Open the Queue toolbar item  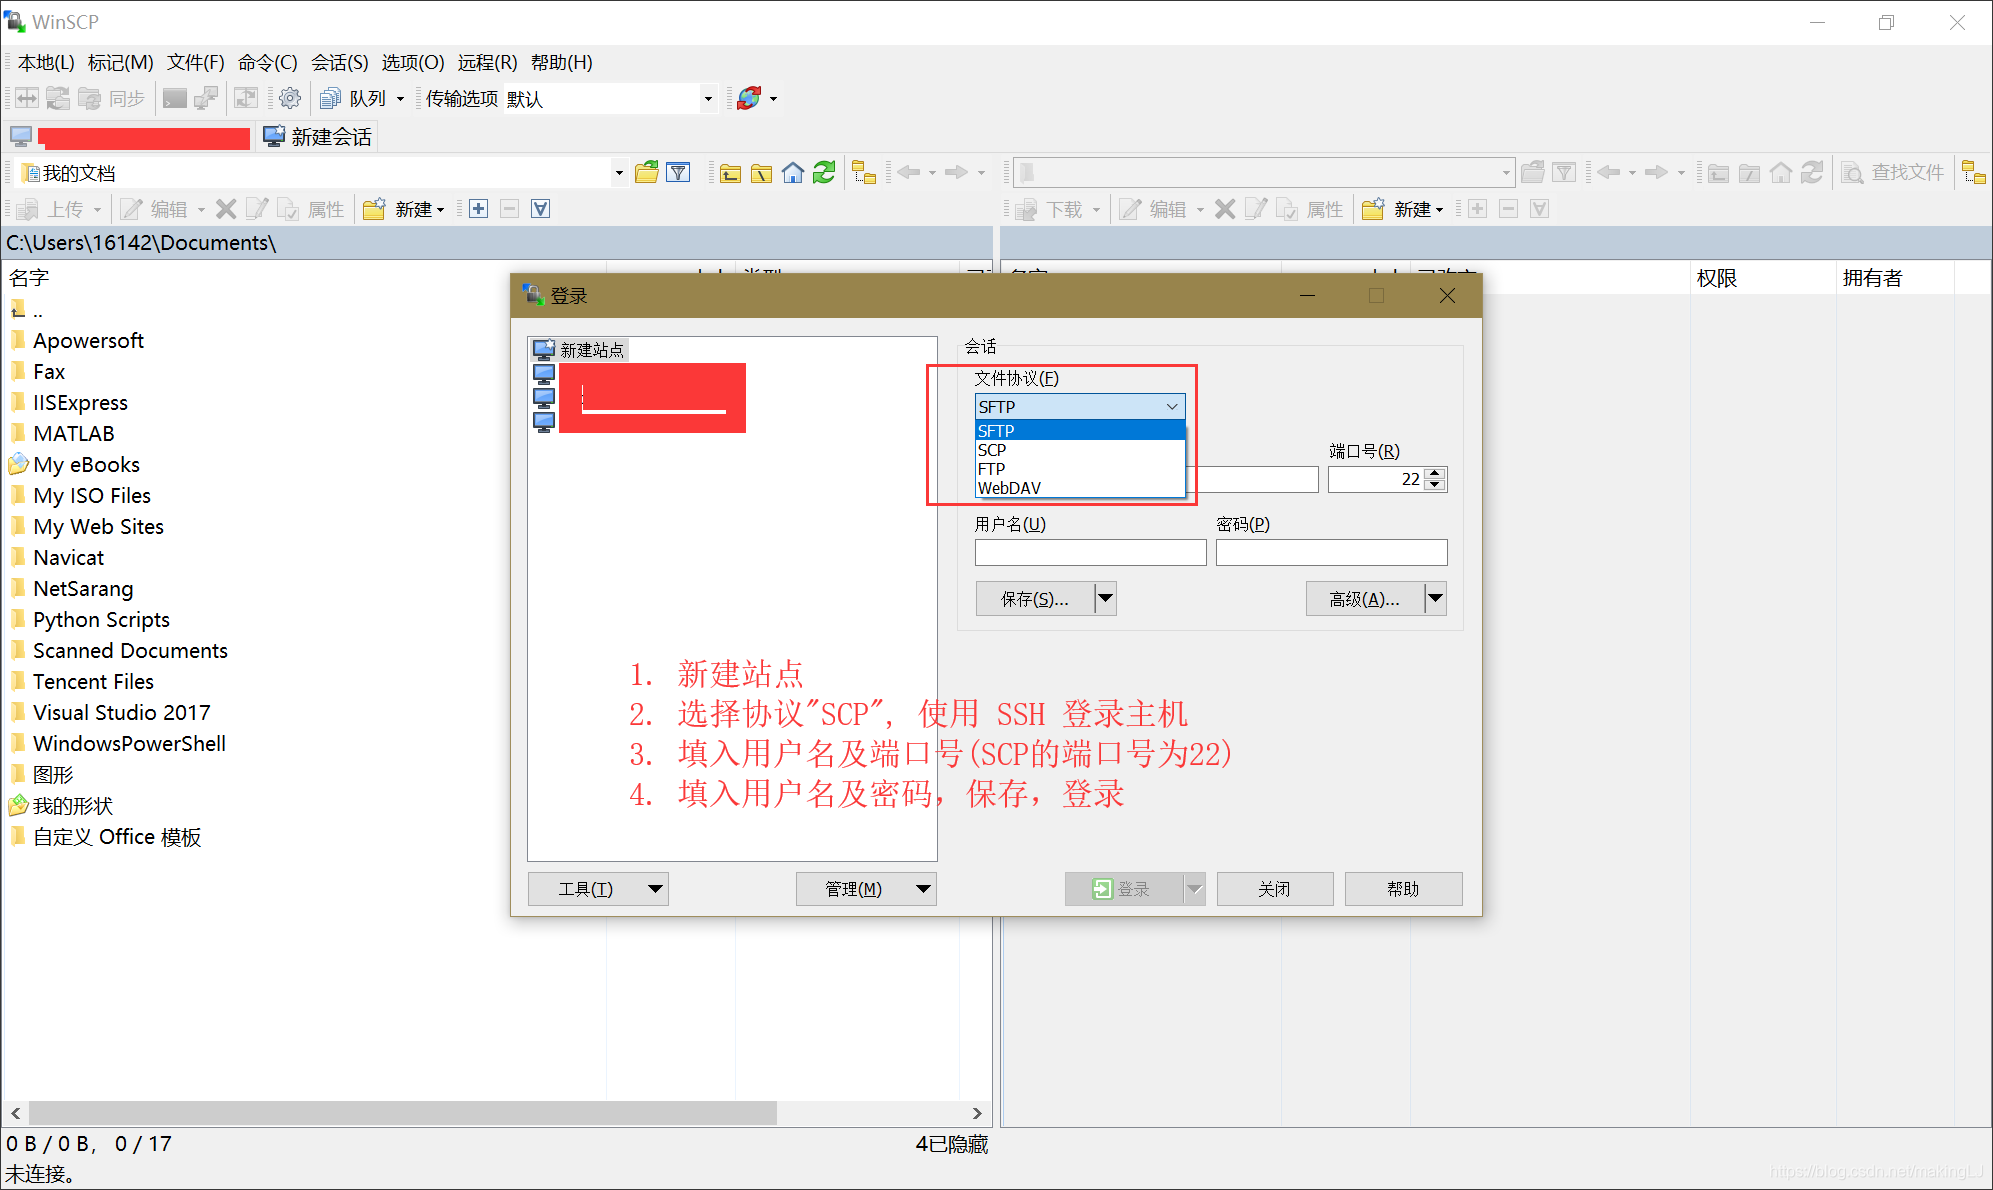coord(366,98)
